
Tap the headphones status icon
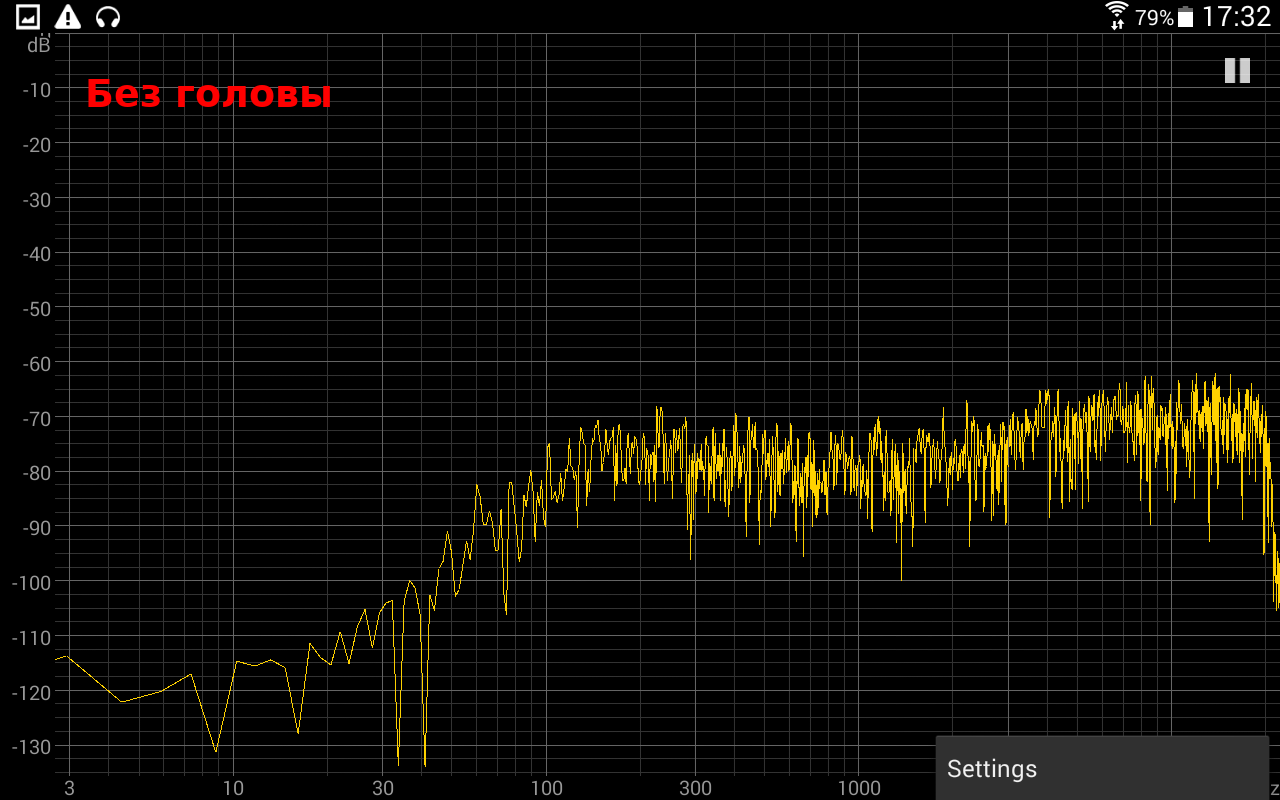[x=108, y=16]
